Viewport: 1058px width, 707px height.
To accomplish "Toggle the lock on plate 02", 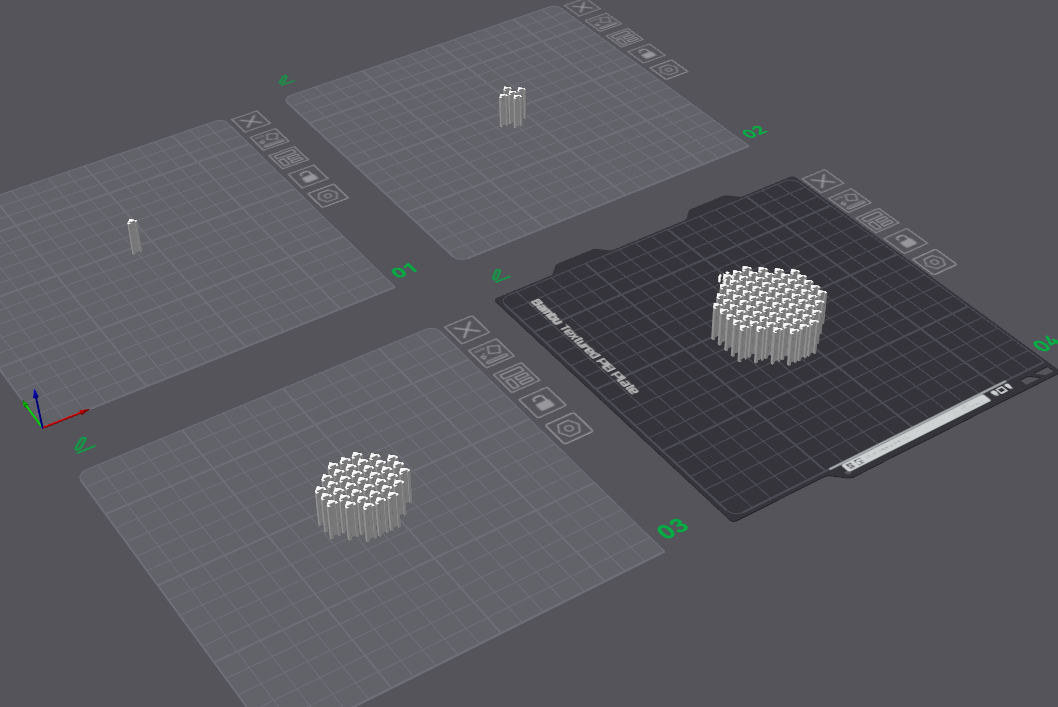I will point(645,53).
